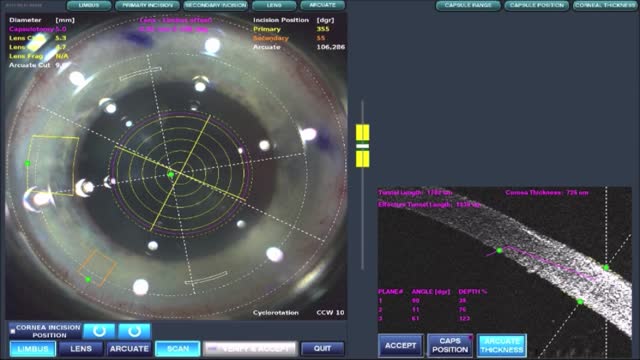The height and width of the screenshot is (360, 640).
Task: Select the green handle on yellow primary incision box
Action: point(28,164)
